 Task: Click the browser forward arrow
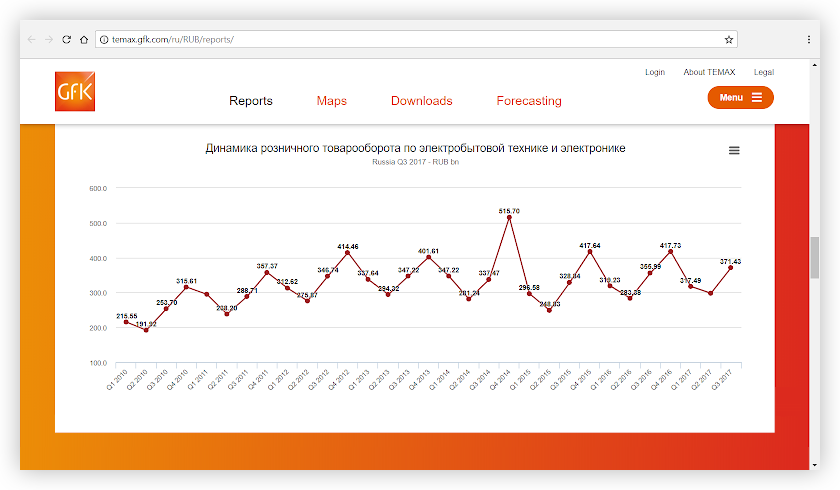[49, 39]
